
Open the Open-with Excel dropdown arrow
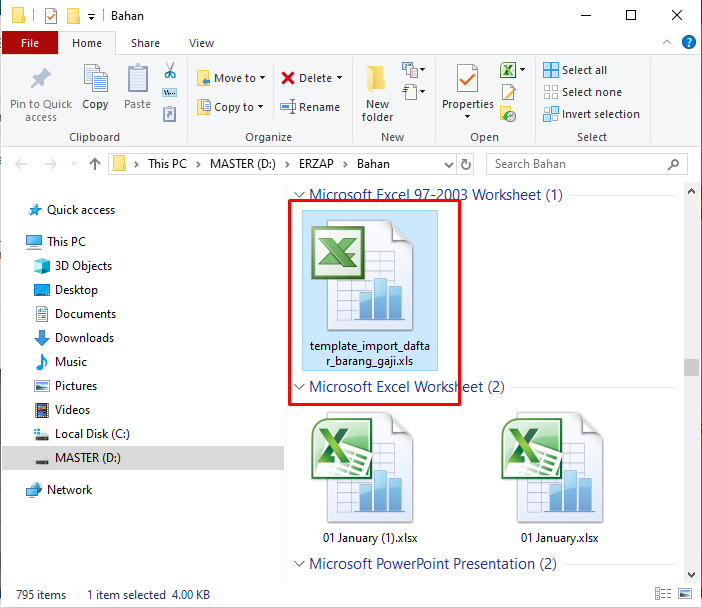click(522, 70)
